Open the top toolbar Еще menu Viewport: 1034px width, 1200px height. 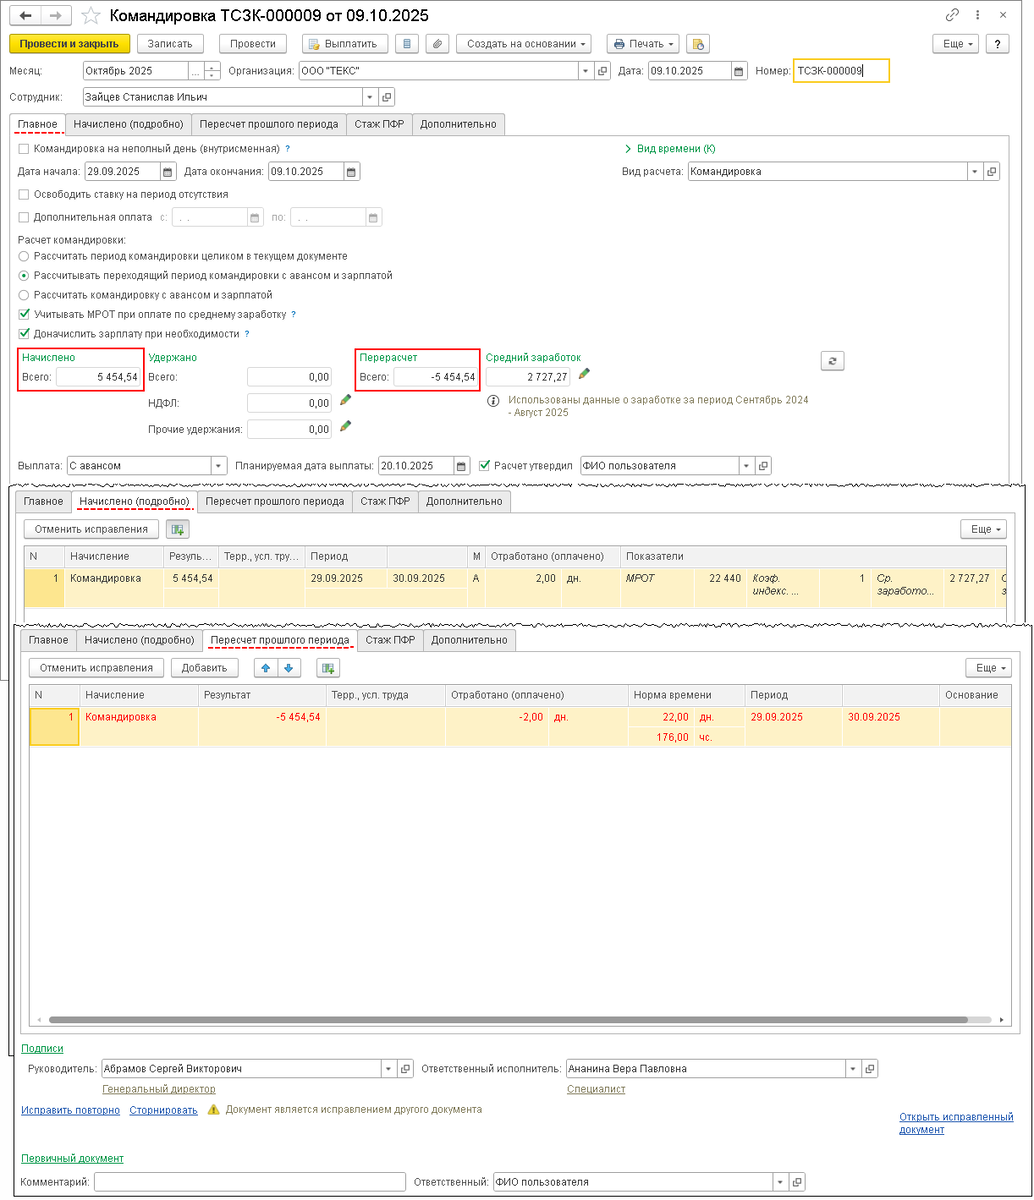click(955, 44)
